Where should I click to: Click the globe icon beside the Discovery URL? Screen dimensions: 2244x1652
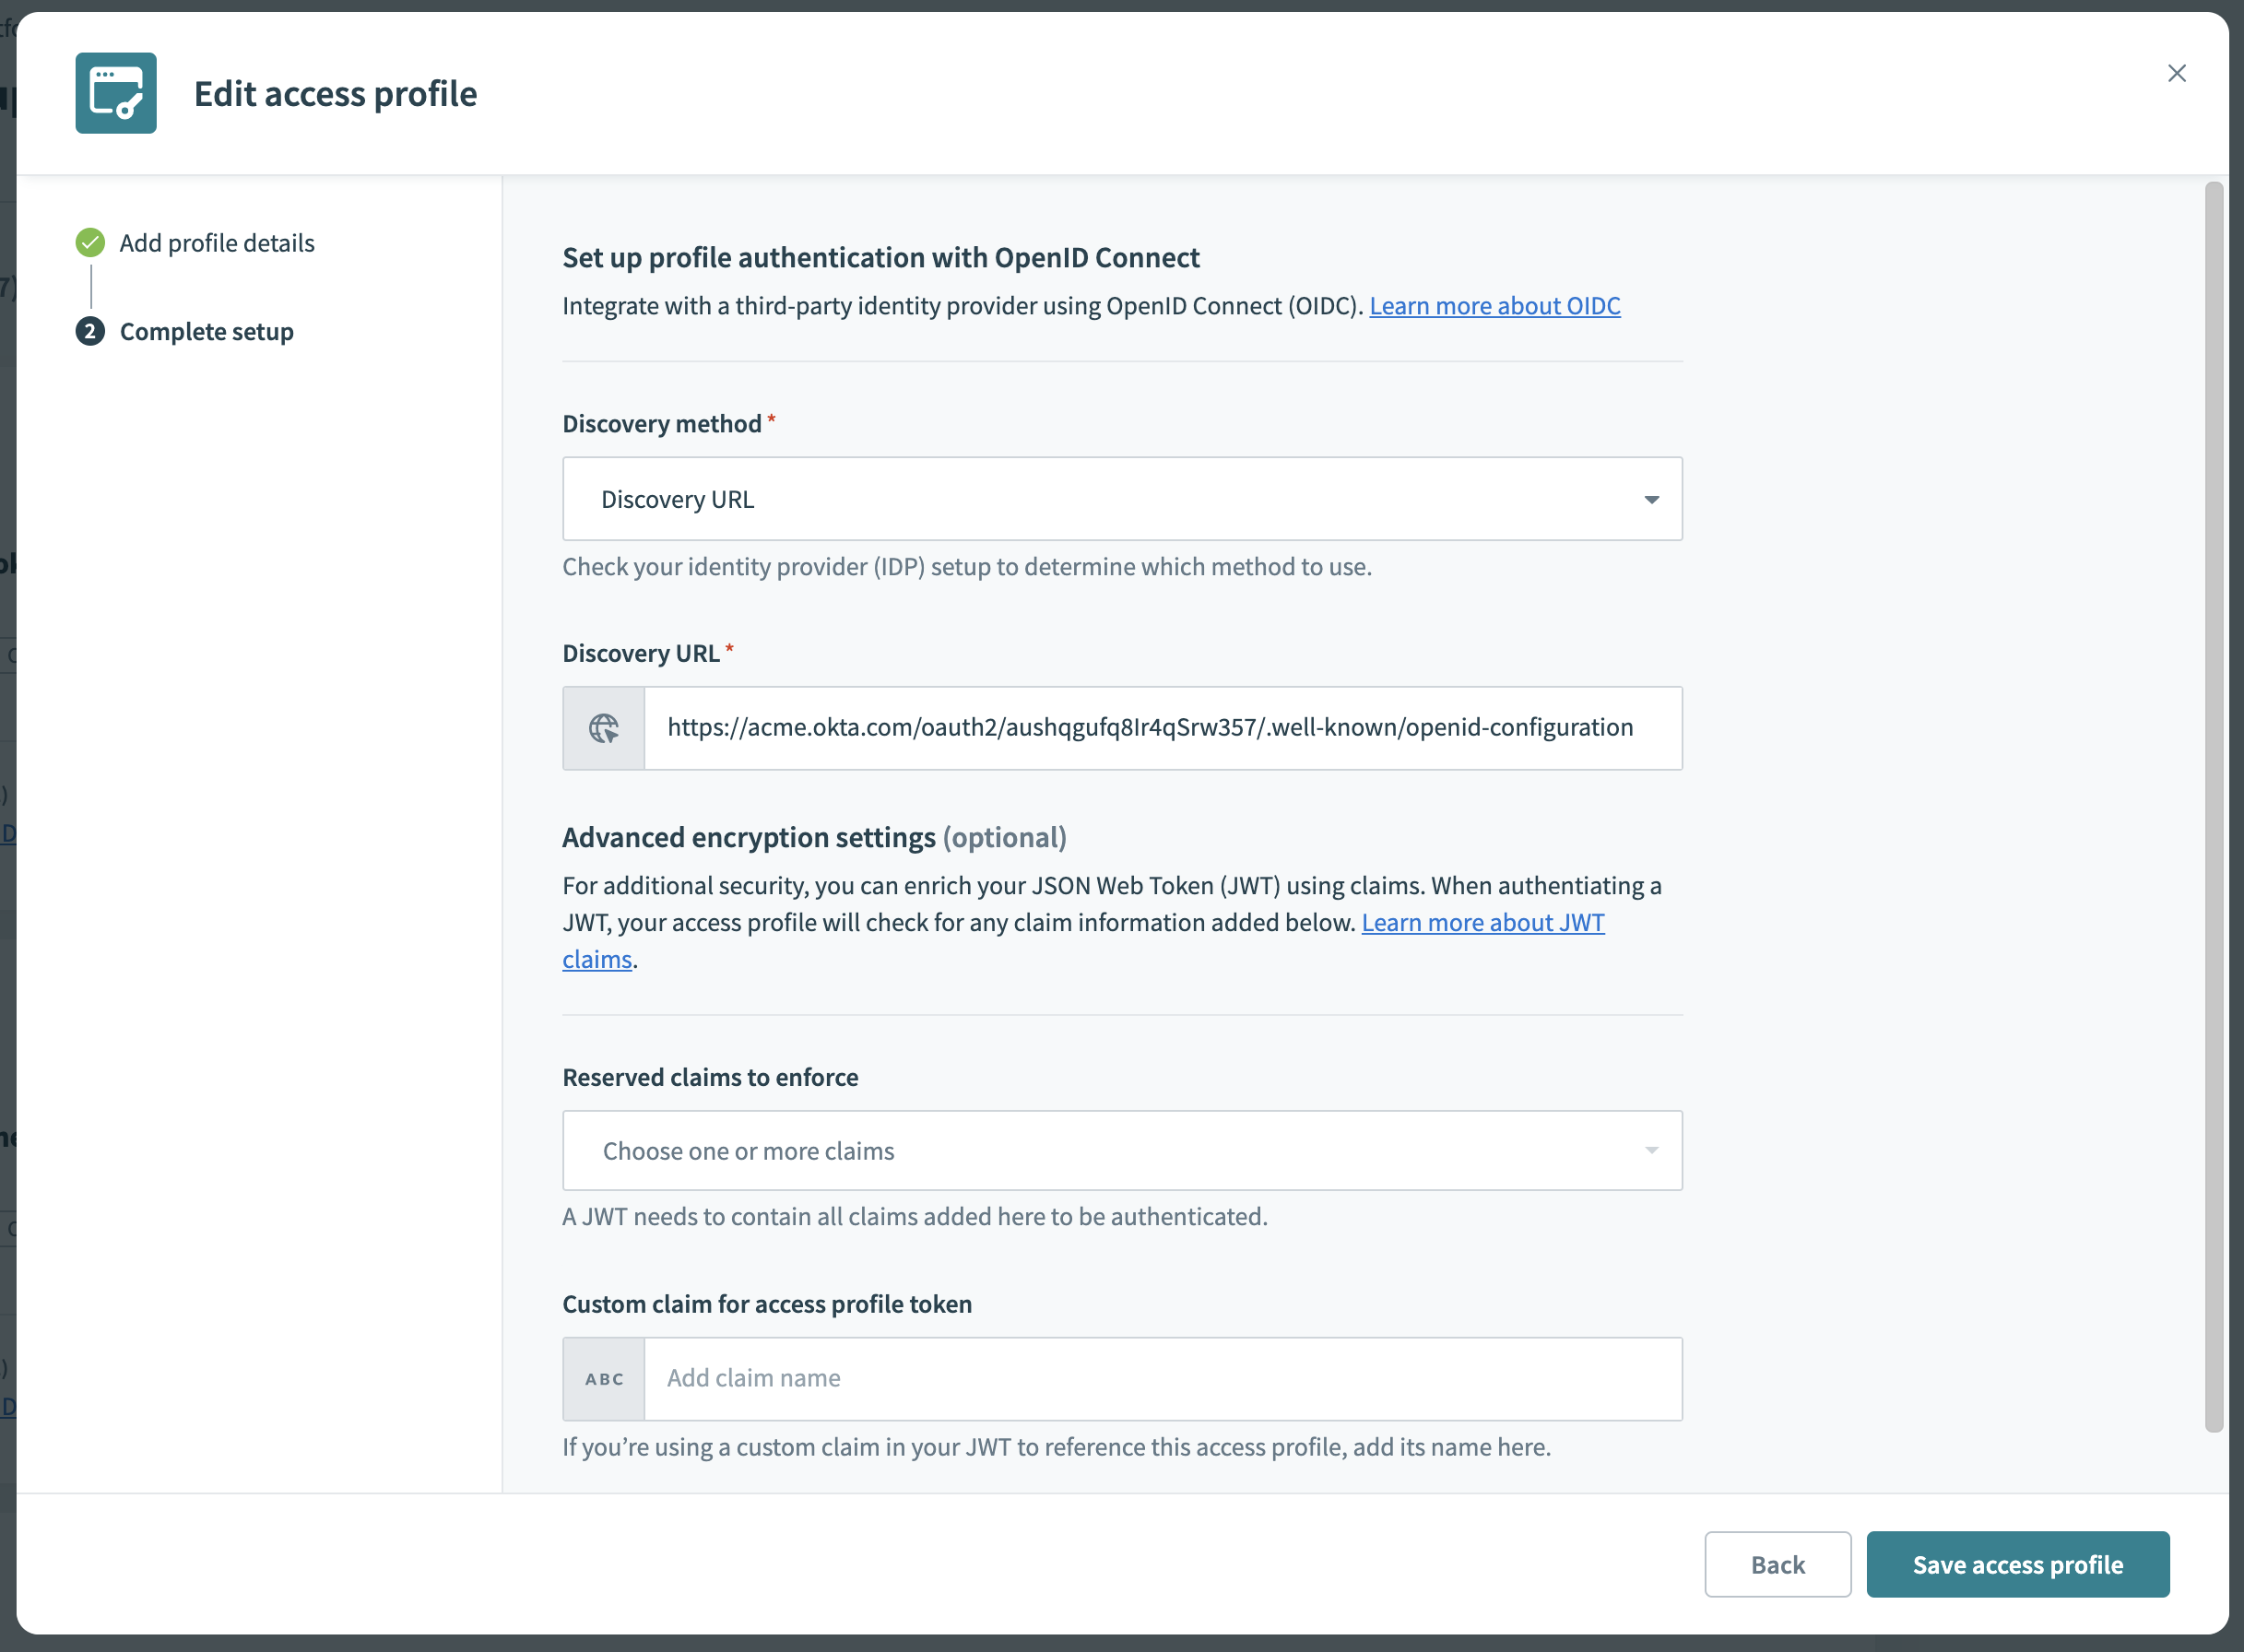(603, 728)
